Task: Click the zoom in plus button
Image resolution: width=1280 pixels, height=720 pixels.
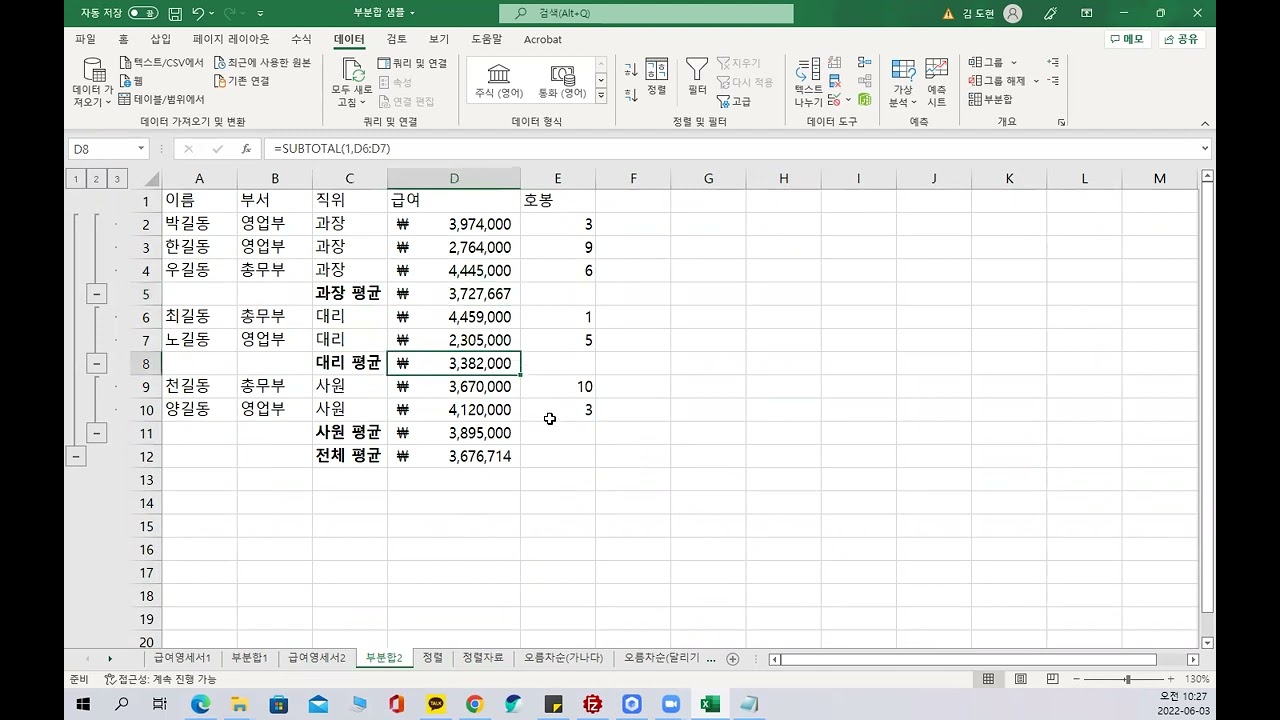Action: (1171, 679)
